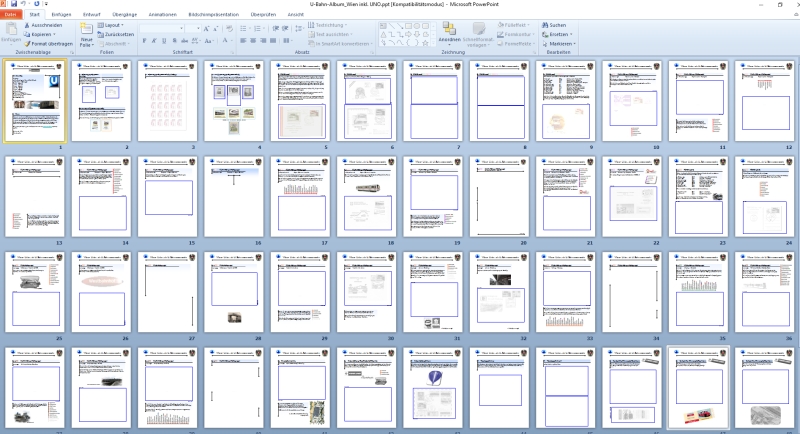This screenshot has width=800, height=434.
Task: Select slide thumbnail number 1
Action: click(35, 100)
